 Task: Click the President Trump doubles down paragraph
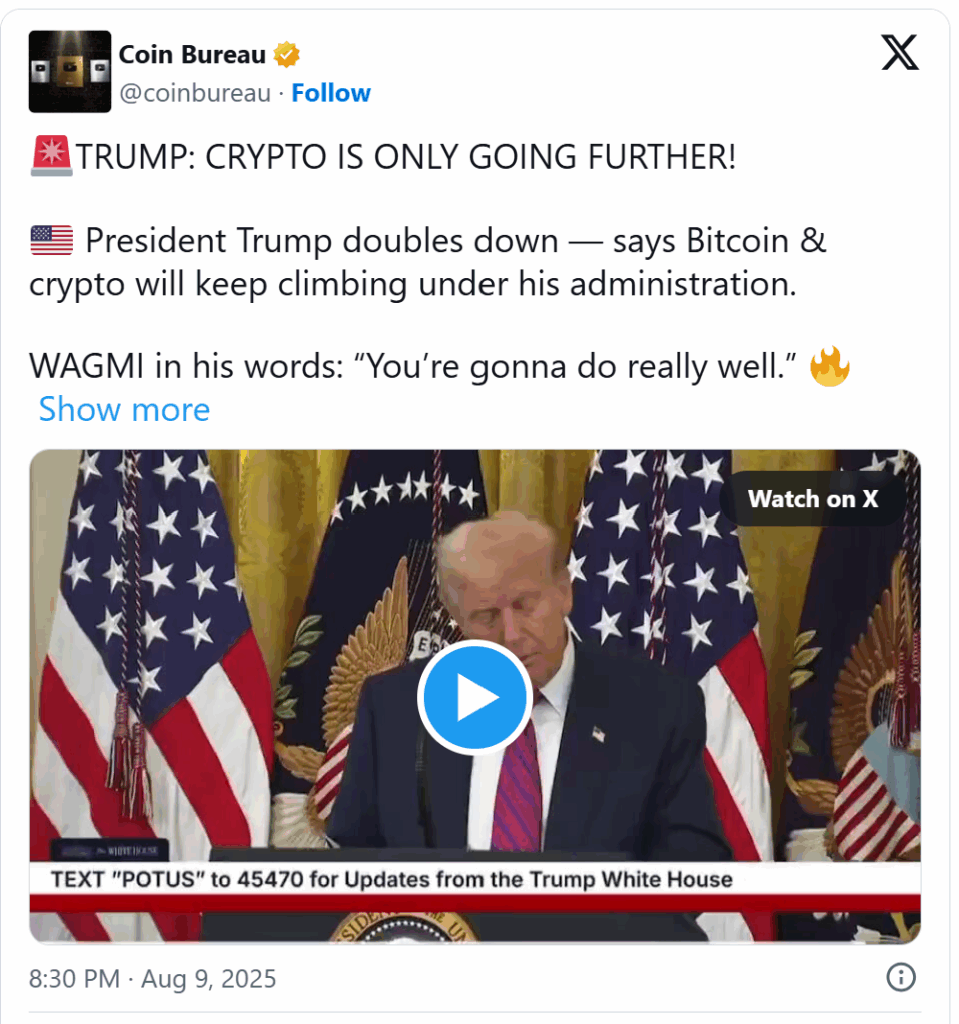point(428,262)
